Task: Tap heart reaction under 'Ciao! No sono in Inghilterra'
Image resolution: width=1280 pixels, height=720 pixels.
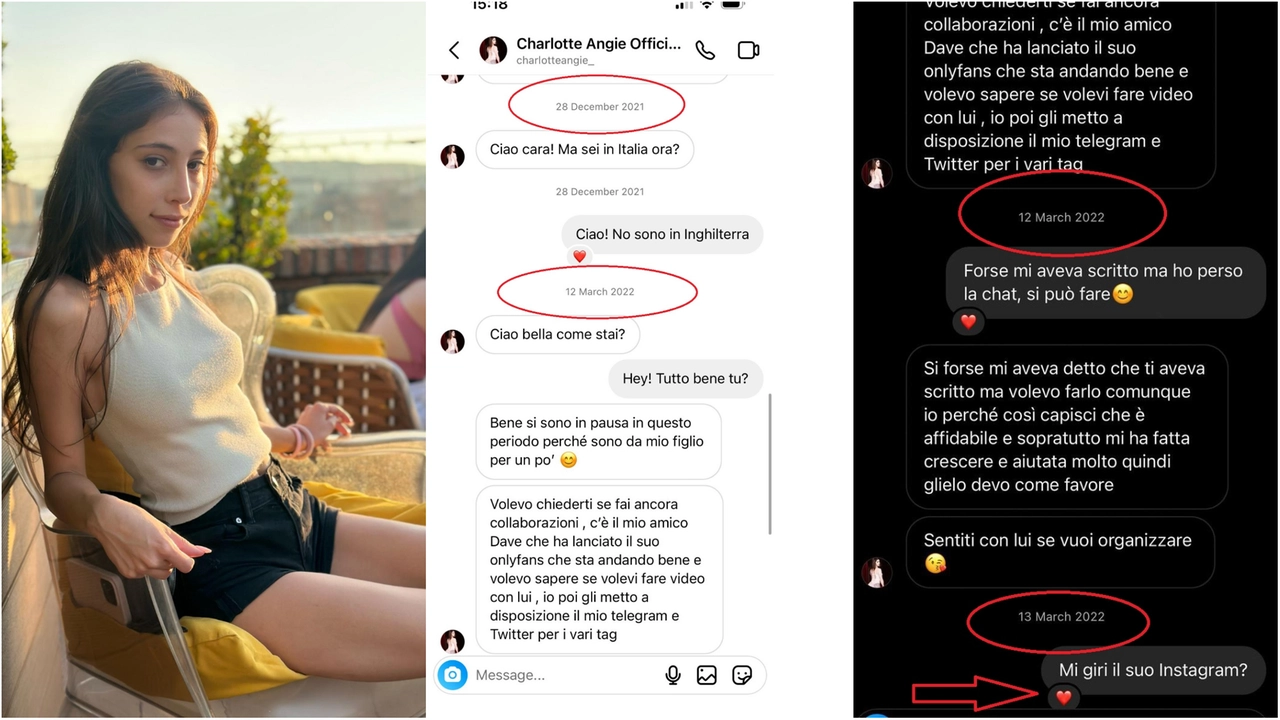Action: [x=580, y=257]
